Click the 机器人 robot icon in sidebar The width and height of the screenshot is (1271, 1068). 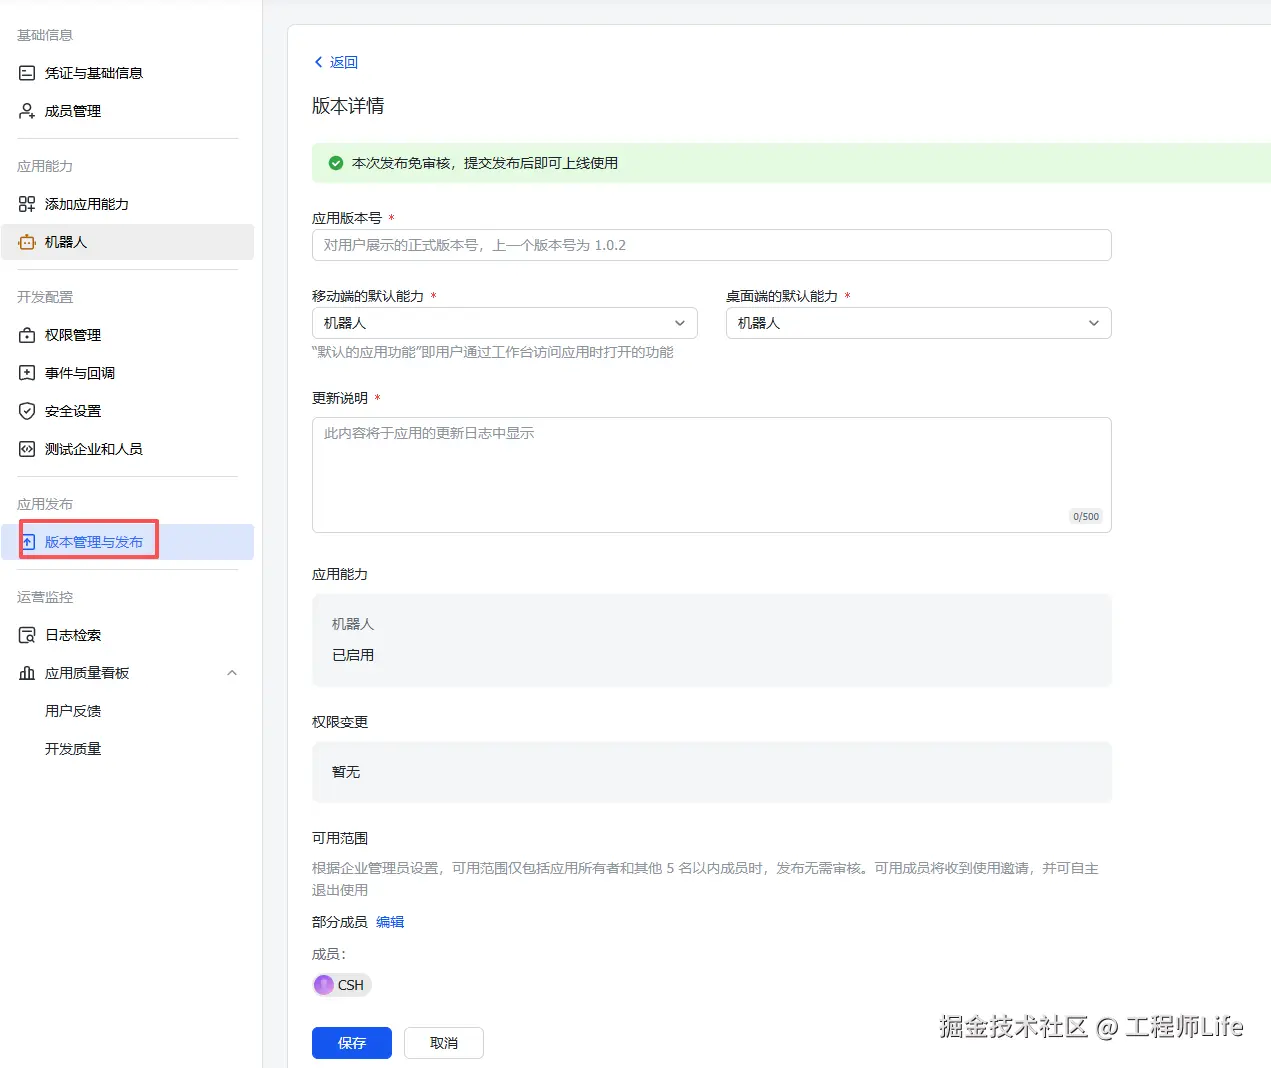point(27,242)
